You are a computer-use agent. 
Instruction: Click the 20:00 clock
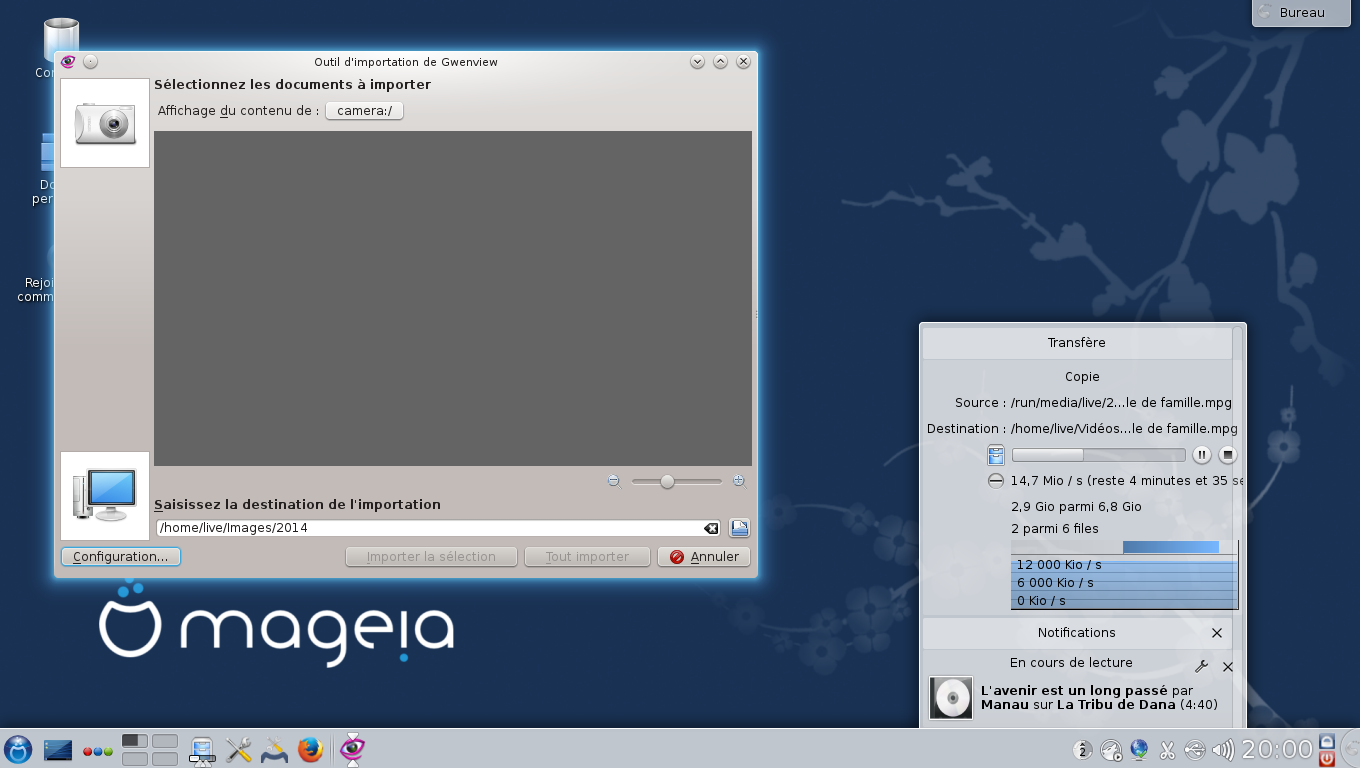(x=1276, y=750)
